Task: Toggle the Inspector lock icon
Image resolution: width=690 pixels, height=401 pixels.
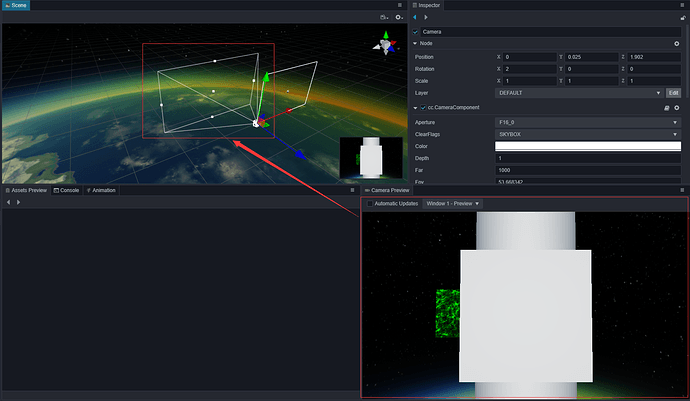Action: coord(683,18)
